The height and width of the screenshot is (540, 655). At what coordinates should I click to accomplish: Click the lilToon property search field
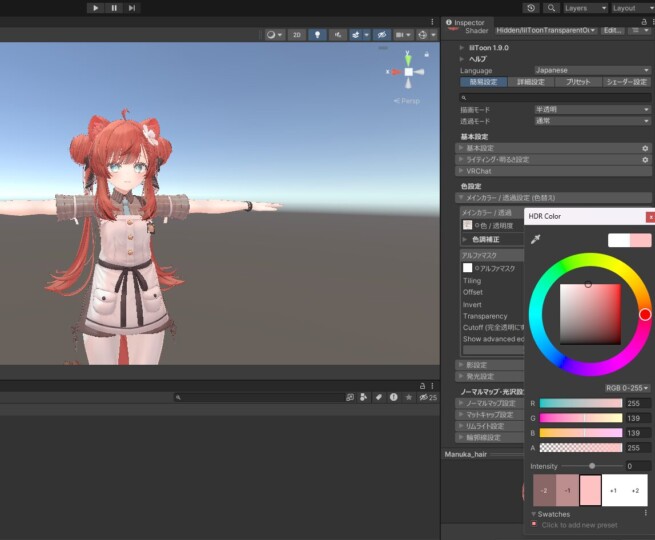pos(555,97)
